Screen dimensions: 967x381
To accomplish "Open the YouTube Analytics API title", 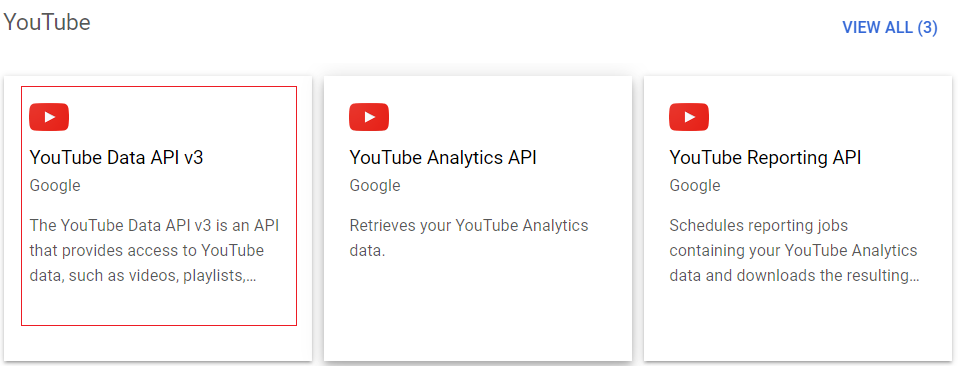I will click(x=443, y=158).
